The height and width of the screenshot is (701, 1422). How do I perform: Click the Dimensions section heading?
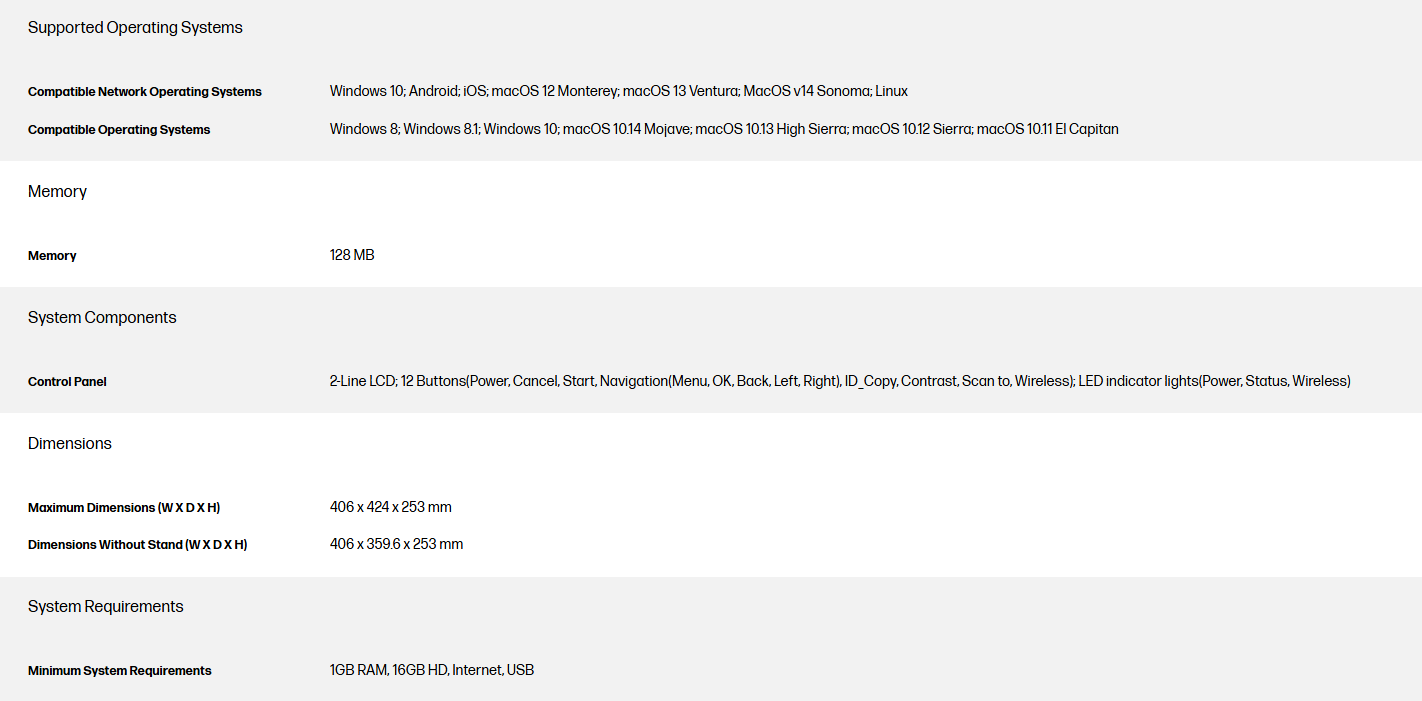click(x=70, y=444)
